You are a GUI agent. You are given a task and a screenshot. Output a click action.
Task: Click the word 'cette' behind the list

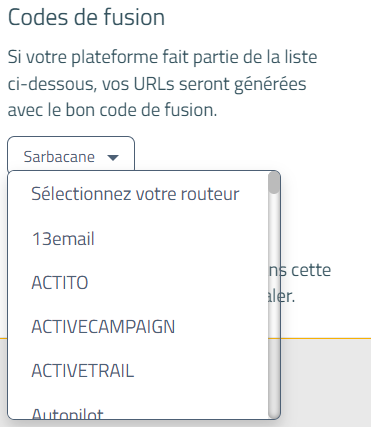[311, 270]
